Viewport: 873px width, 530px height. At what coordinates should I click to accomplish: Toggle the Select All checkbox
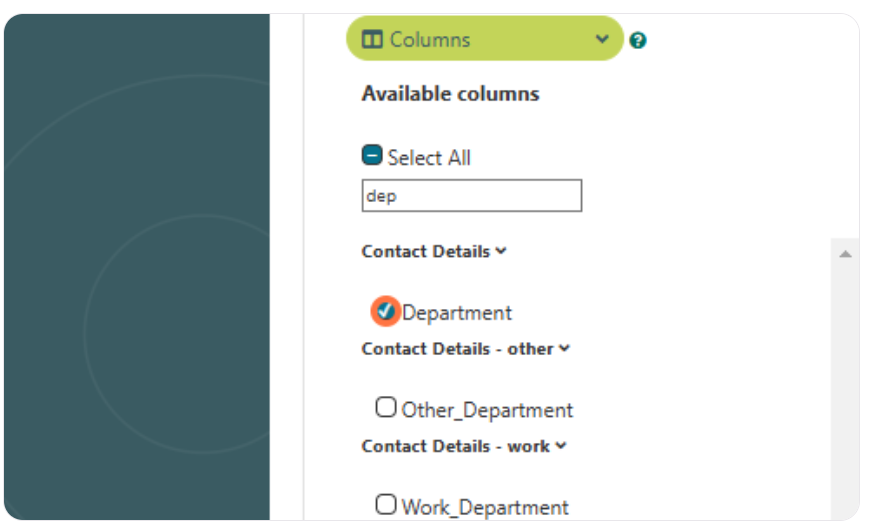[x=372, y=155]
